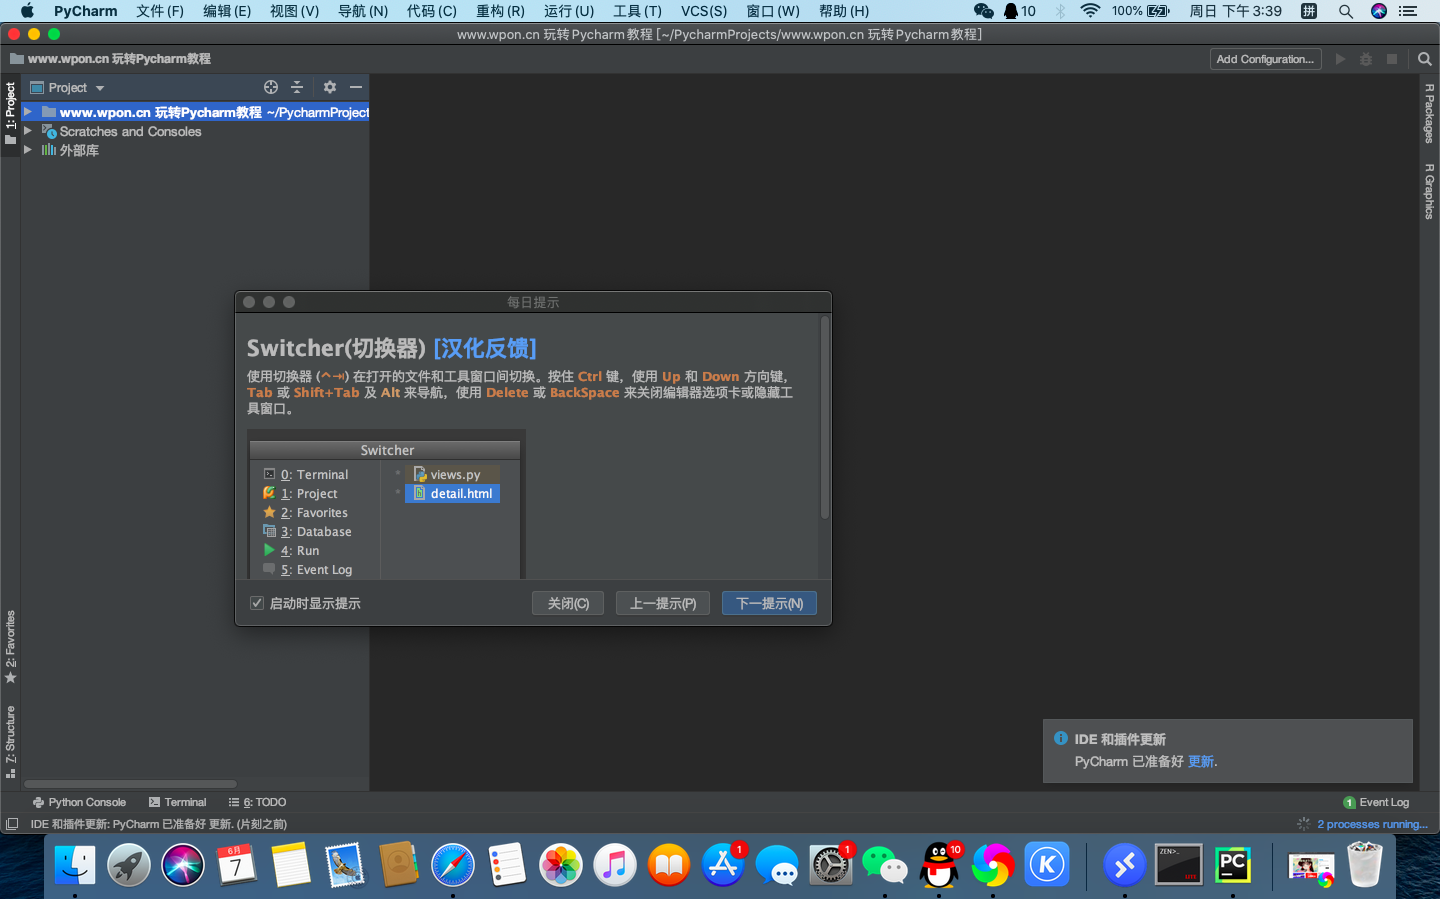Click the 更新 link in update notification
The width and height of the screenshot is (1440, 899).
[1200, 761]
